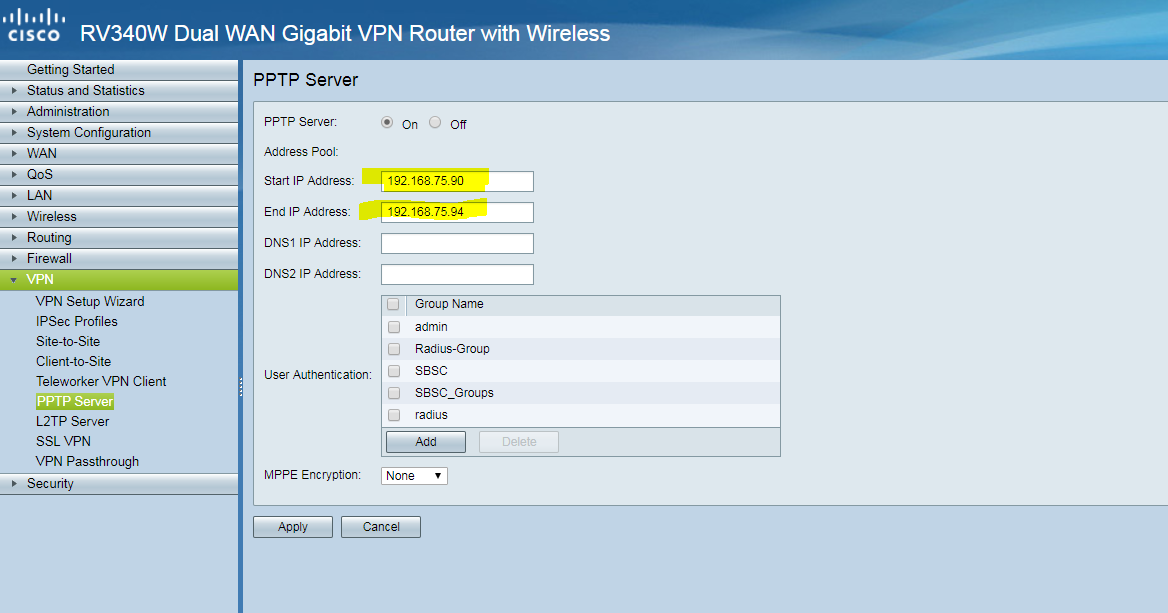The height and width of the screenshot is (613, 1168).
Task: Open the Administration menu
Action: (x=119, y=111)
